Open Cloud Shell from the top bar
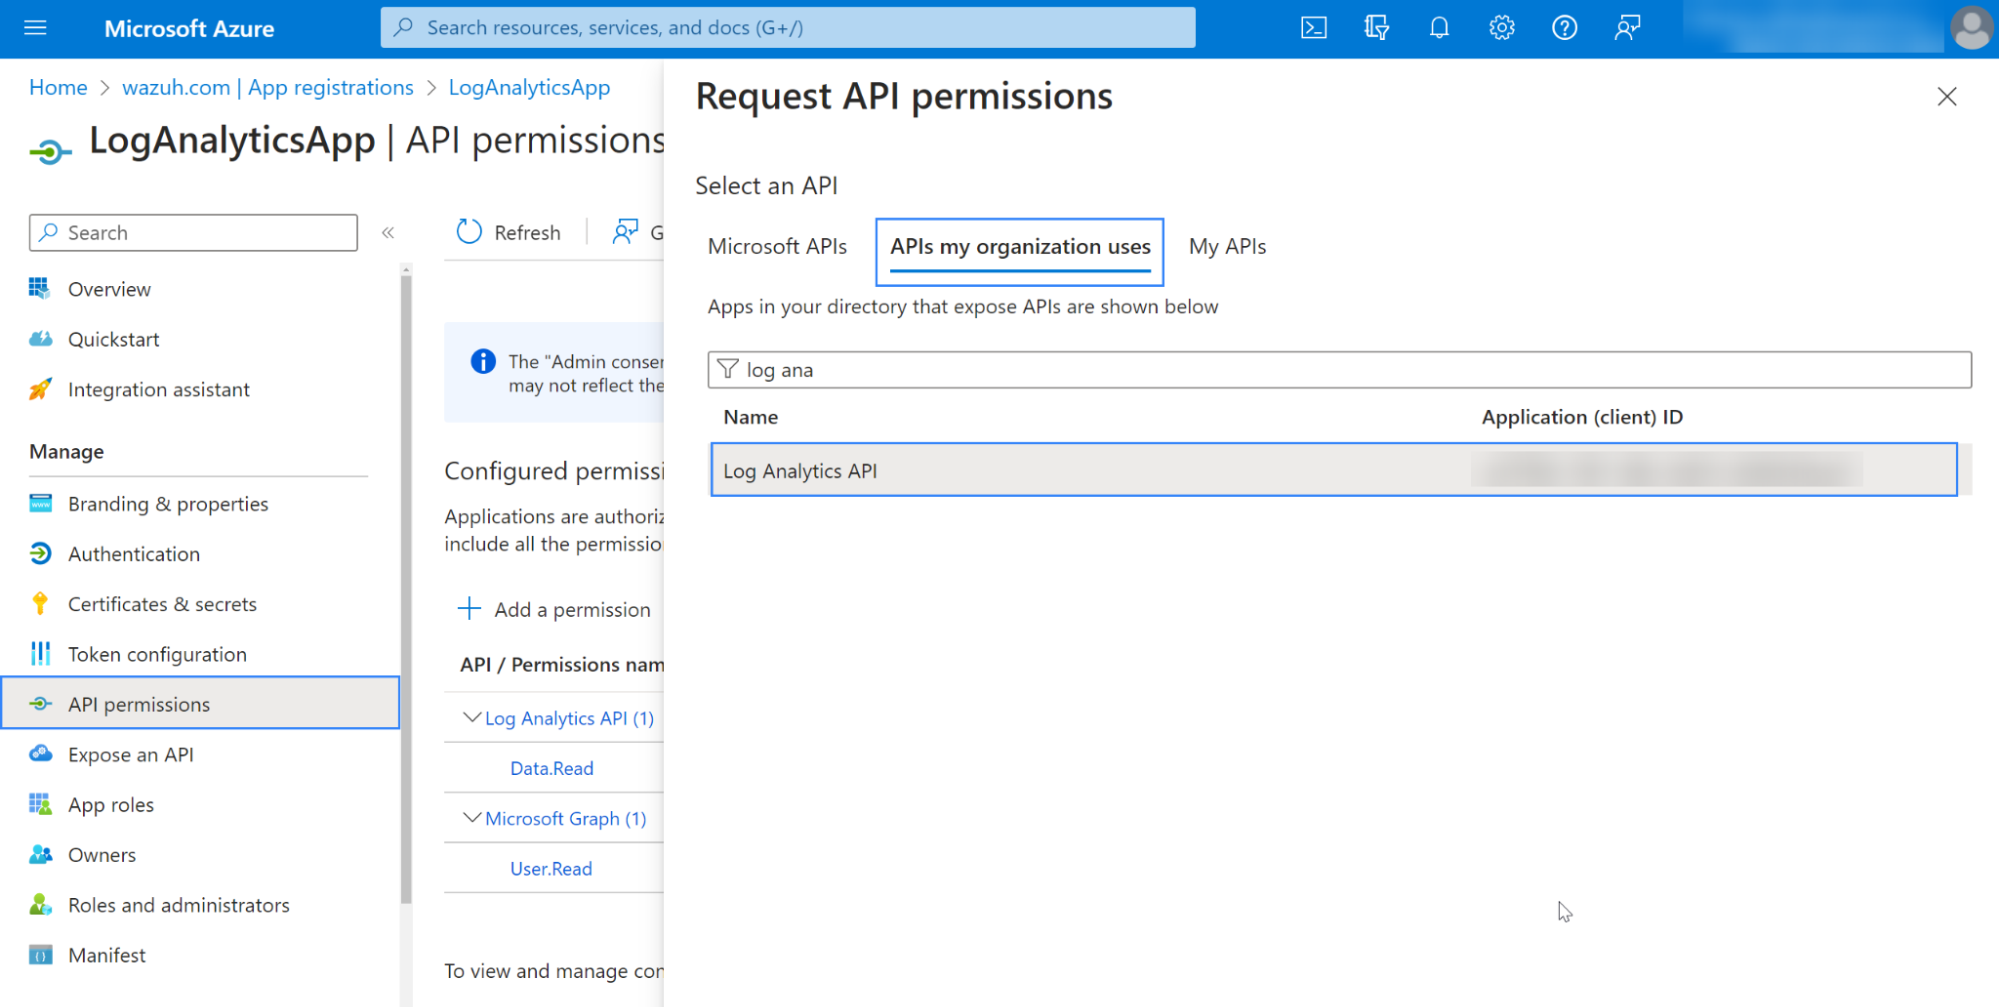This screenshot has width=1999, height=1008. pos(1313,28)
